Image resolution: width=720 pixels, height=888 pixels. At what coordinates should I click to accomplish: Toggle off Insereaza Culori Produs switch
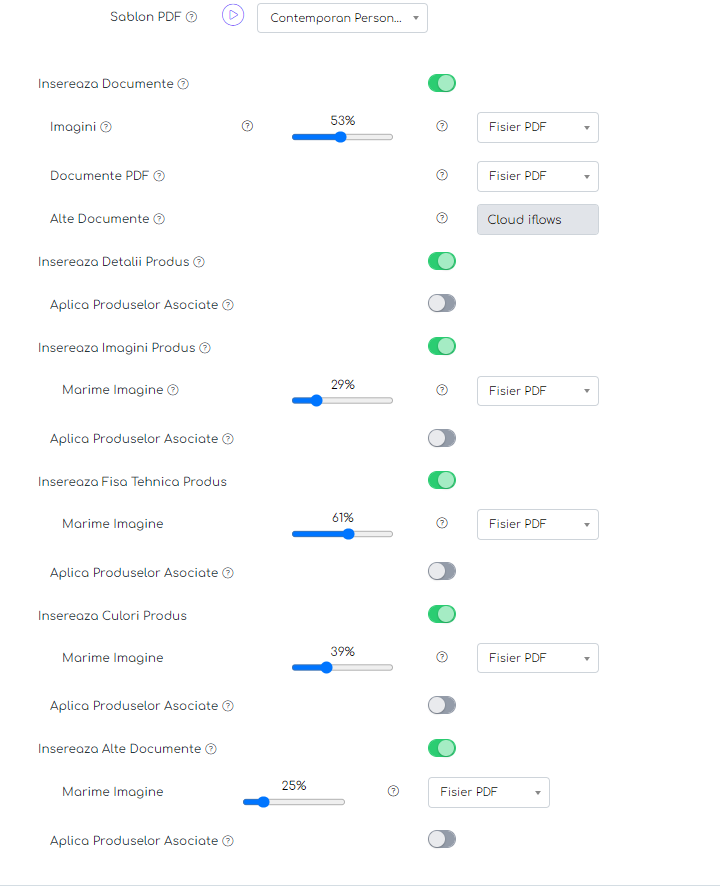(442, 614)
